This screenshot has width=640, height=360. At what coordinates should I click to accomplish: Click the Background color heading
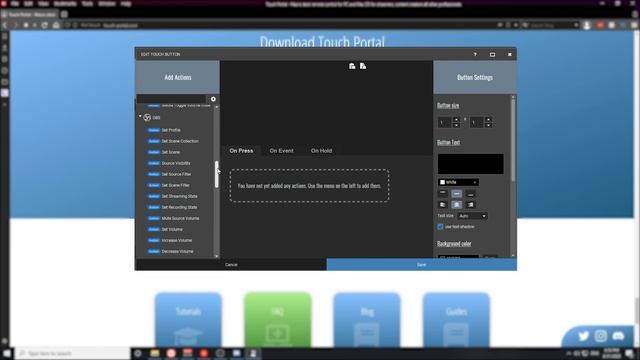click(x=454, y=244)
